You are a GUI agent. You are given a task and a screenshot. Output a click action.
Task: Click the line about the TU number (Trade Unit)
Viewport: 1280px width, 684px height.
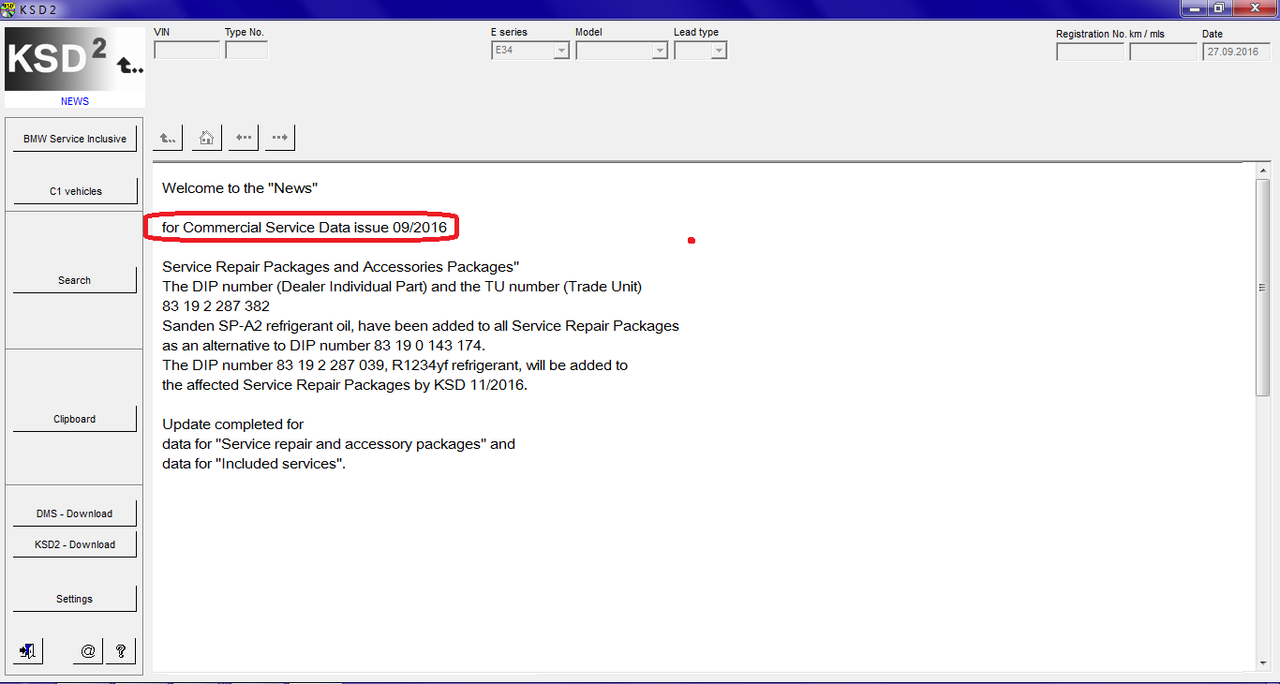(402, 286)
